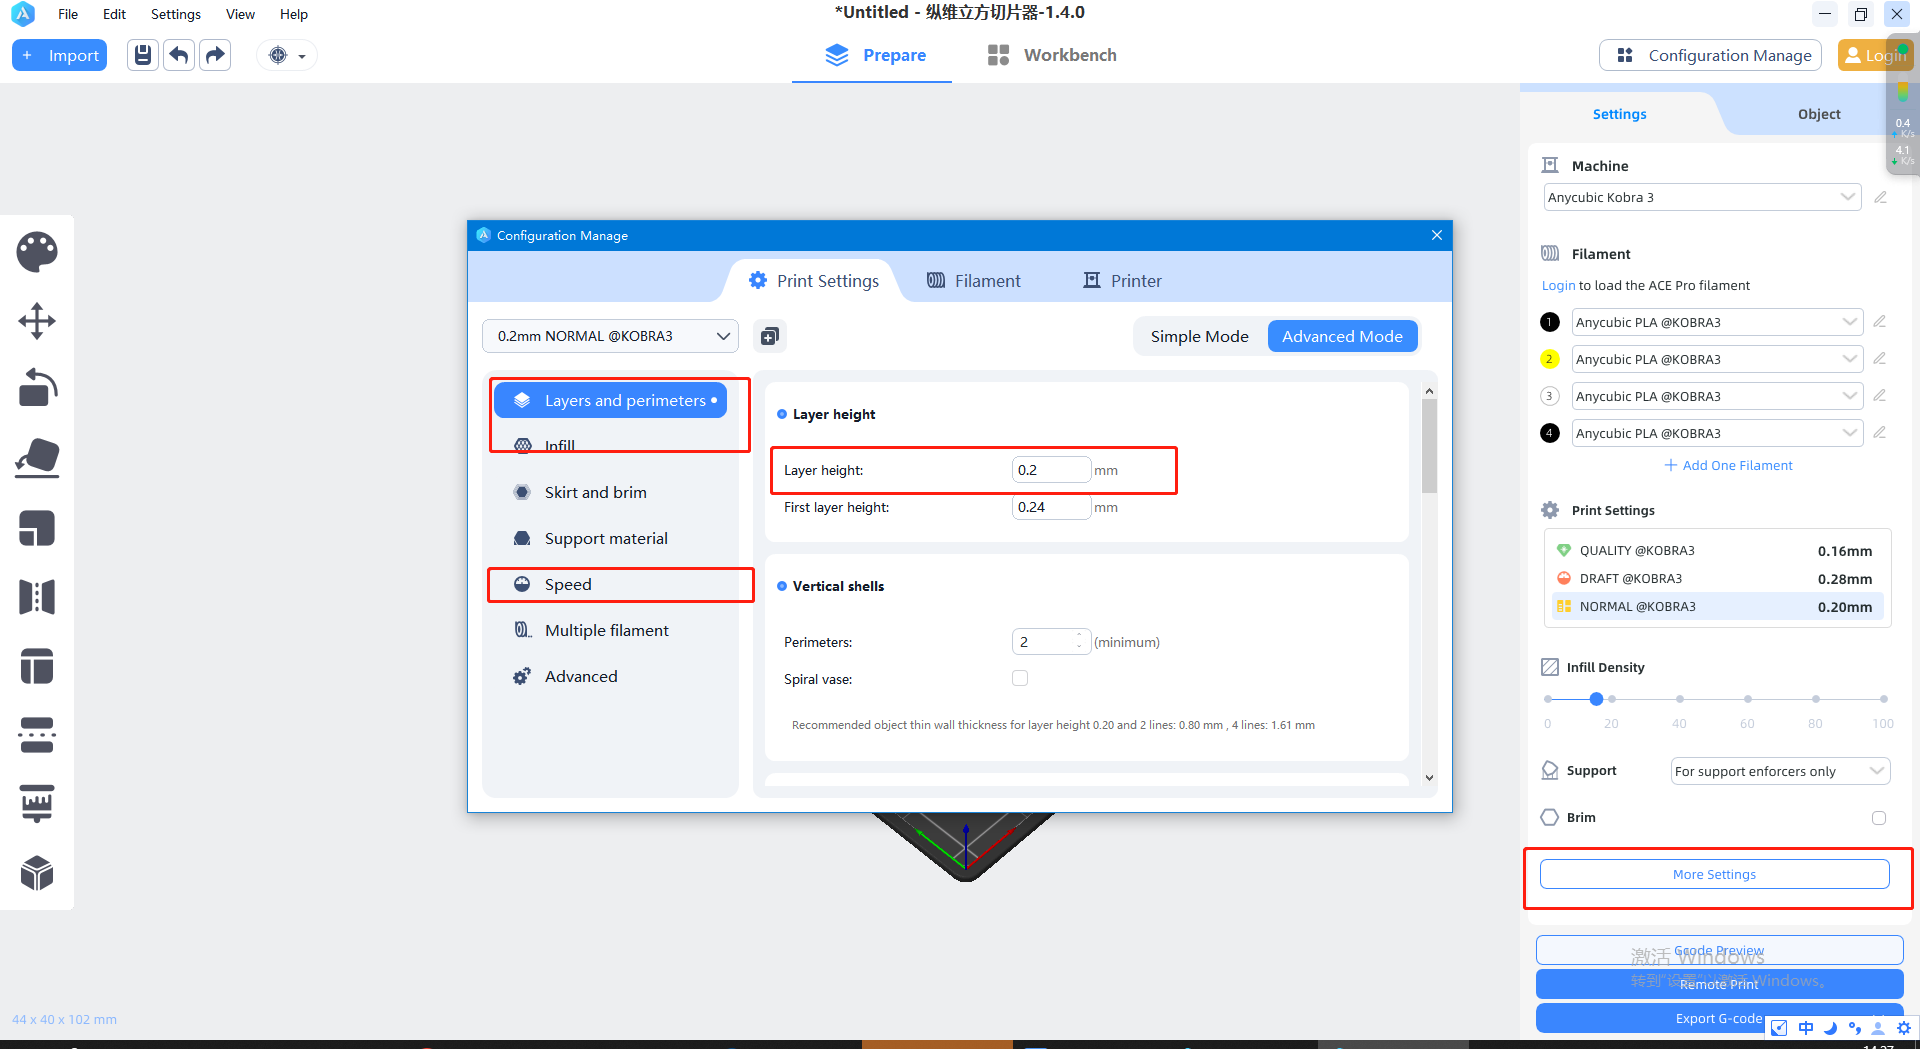Select the color painting palette tool
The image size is (1920, 1049).
tap(37, 251)
